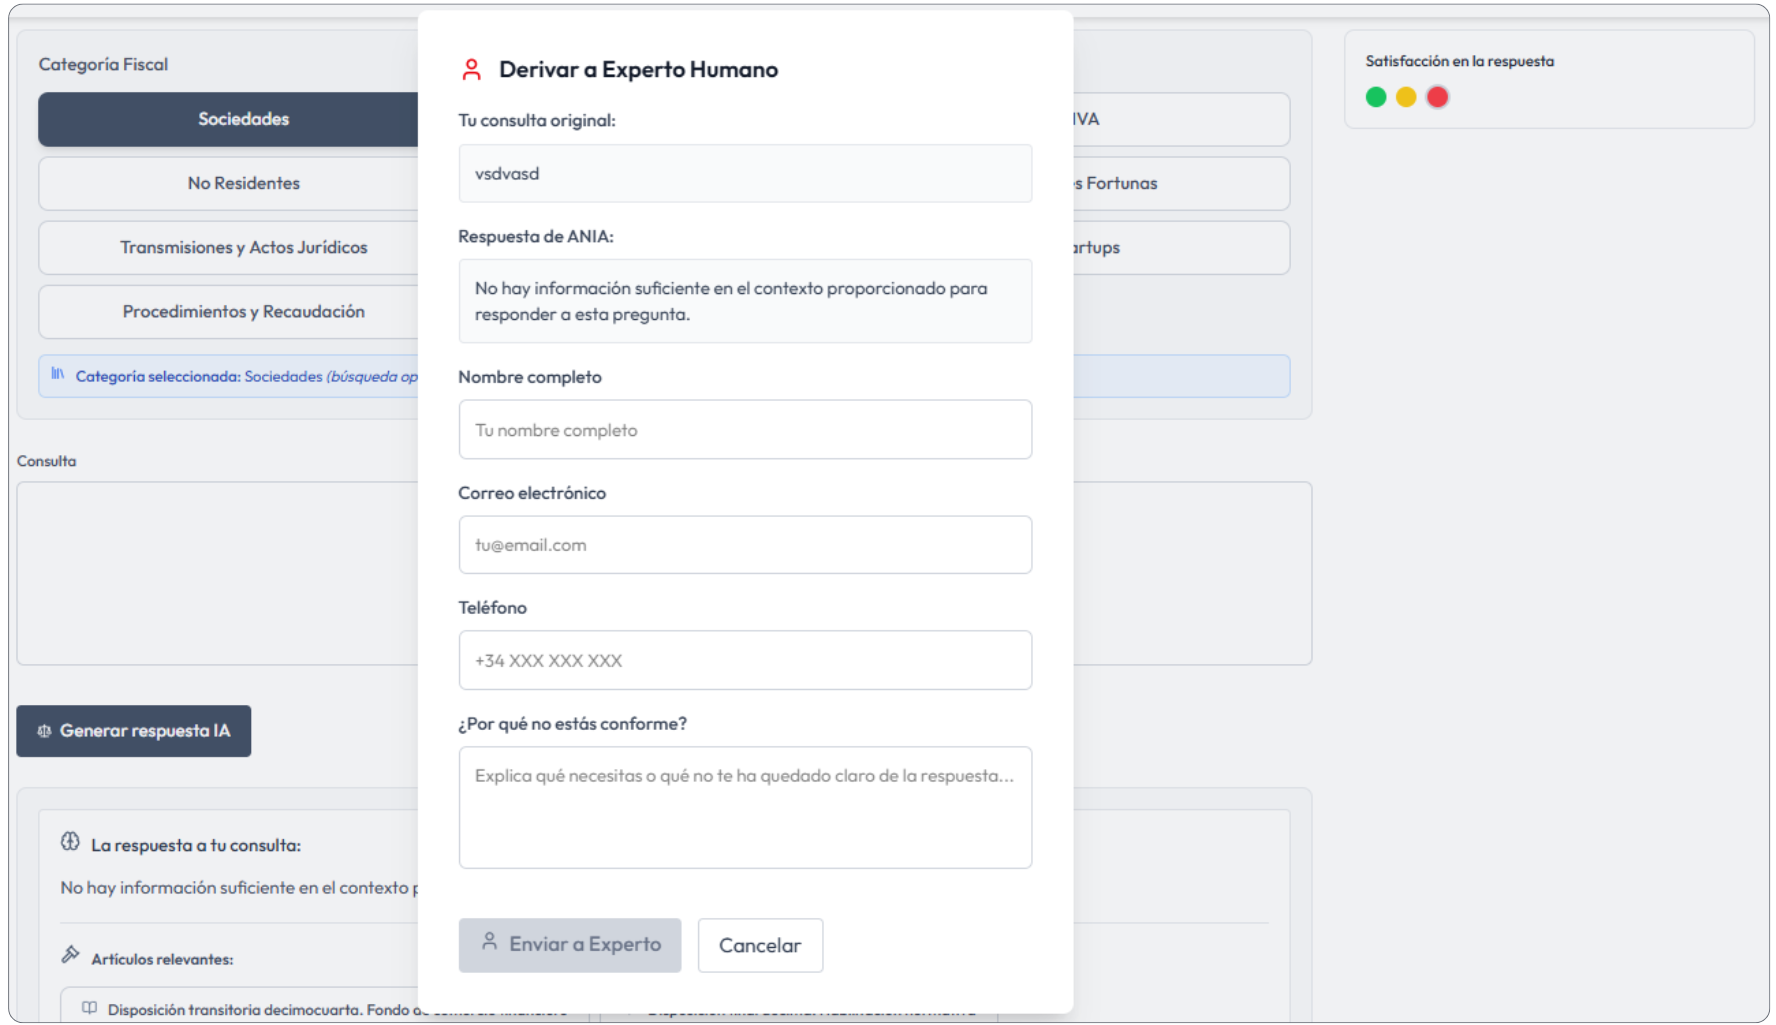
Task: Select the yellow satisfaction dot
Action: (x=1406, y=97)
